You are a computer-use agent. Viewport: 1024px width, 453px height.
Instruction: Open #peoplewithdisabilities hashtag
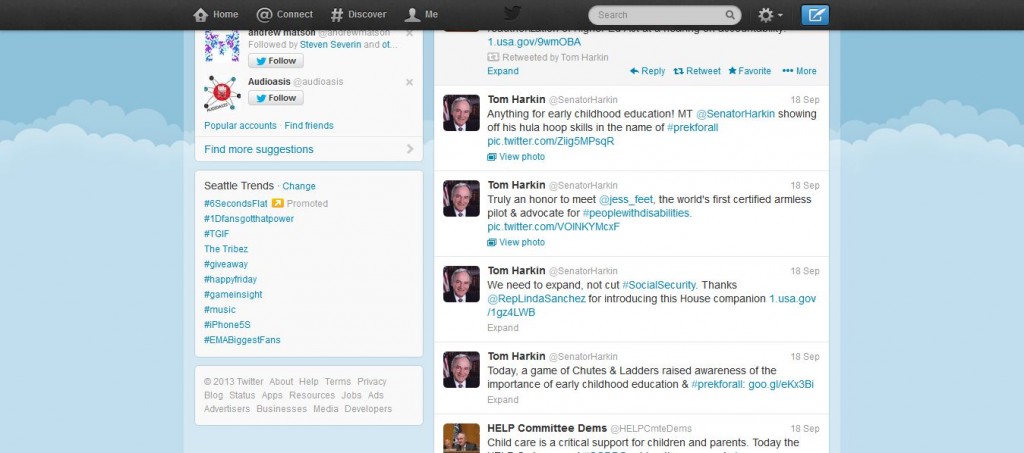click(x=636, y=213)
